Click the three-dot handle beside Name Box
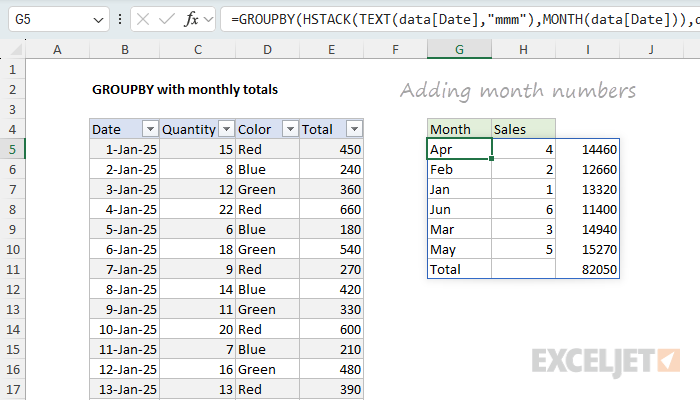The image size is (700, 400). [x=120, y=19]
